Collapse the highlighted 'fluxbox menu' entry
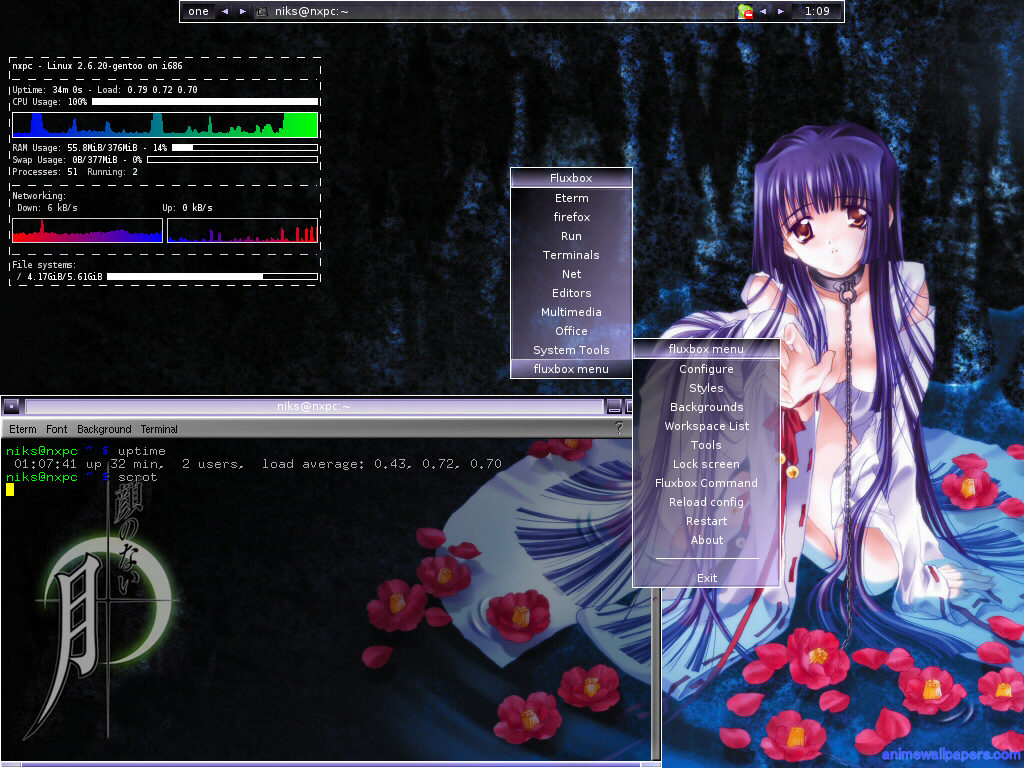This screenshot has height=768, width=1024. coord(571,368)
